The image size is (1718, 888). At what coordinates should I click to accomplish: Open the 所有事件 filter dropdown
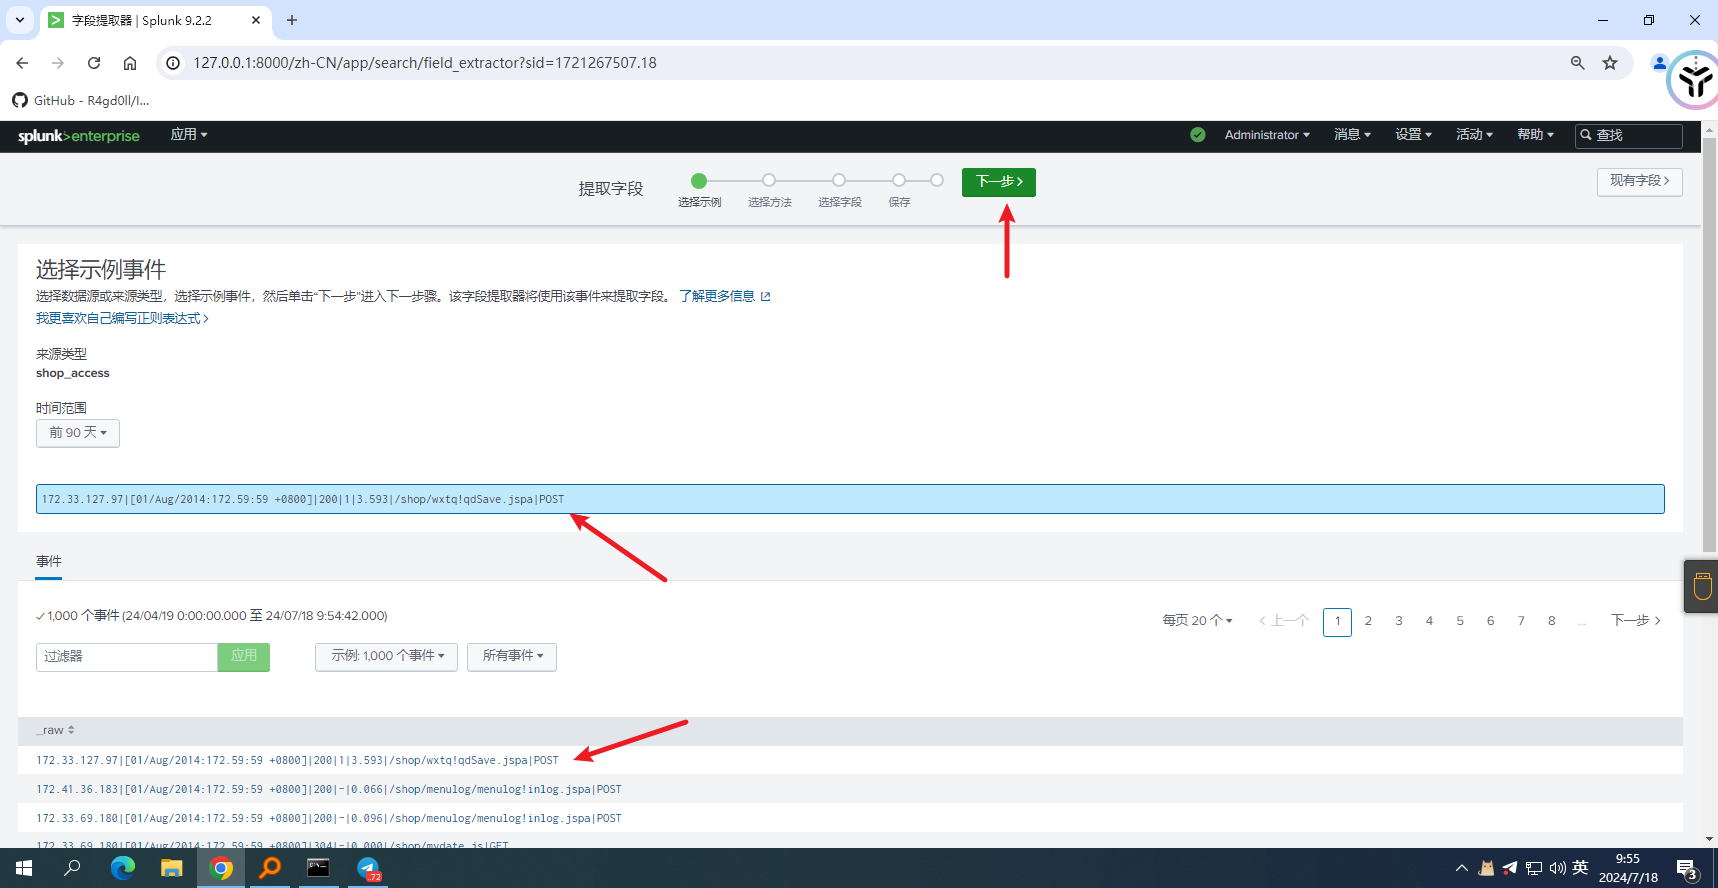[512, 656]
